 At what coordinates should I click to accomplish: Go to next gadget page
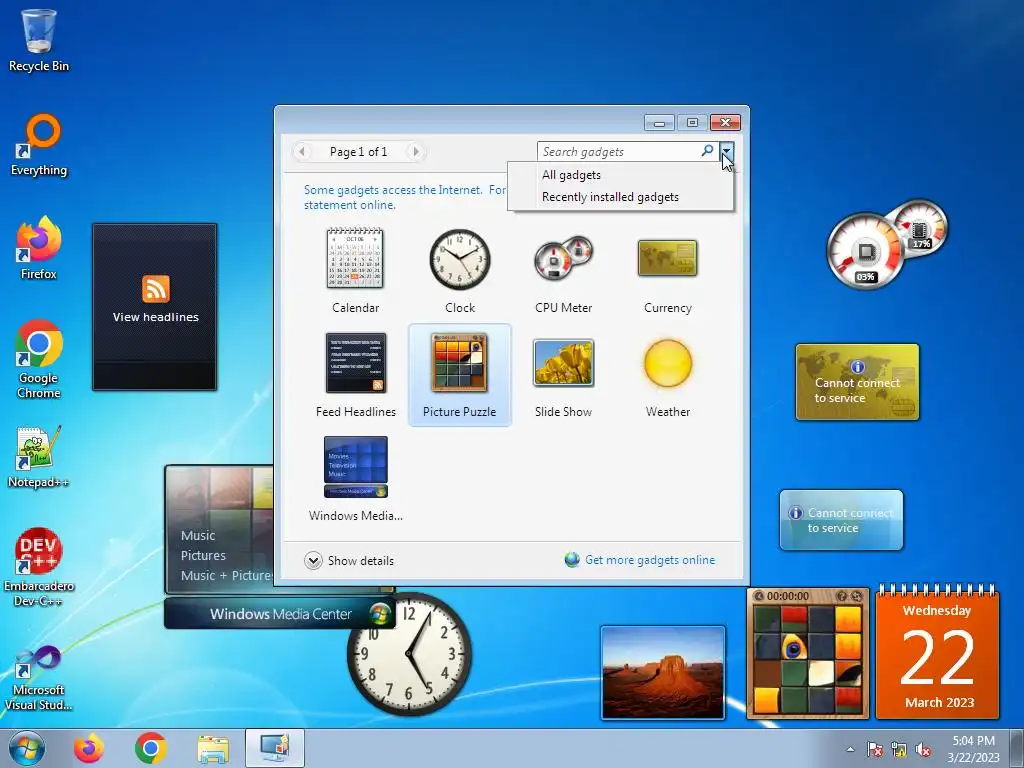tap(415, 152)
